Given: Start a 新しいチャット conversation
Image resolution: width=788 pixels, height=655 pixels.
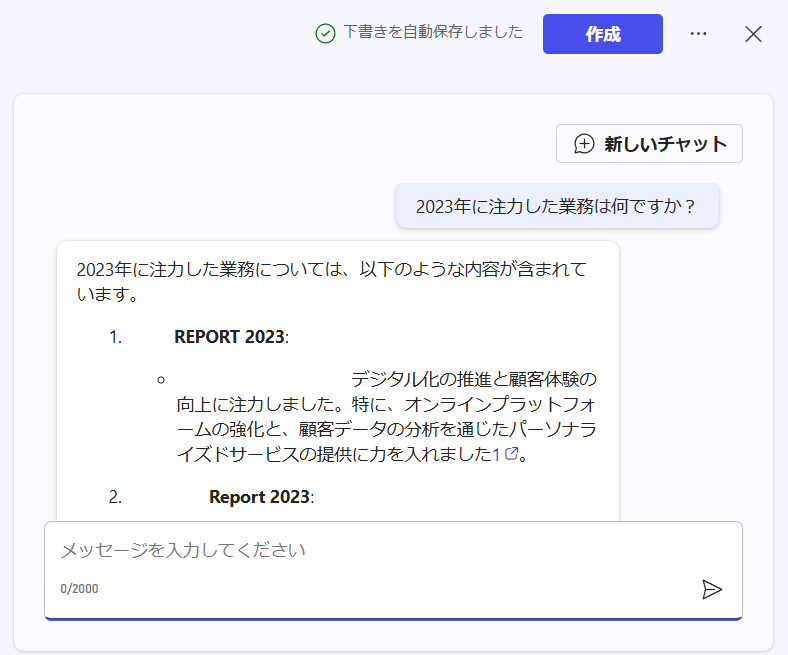Looking at the screenshot, I should click(649, 144).
